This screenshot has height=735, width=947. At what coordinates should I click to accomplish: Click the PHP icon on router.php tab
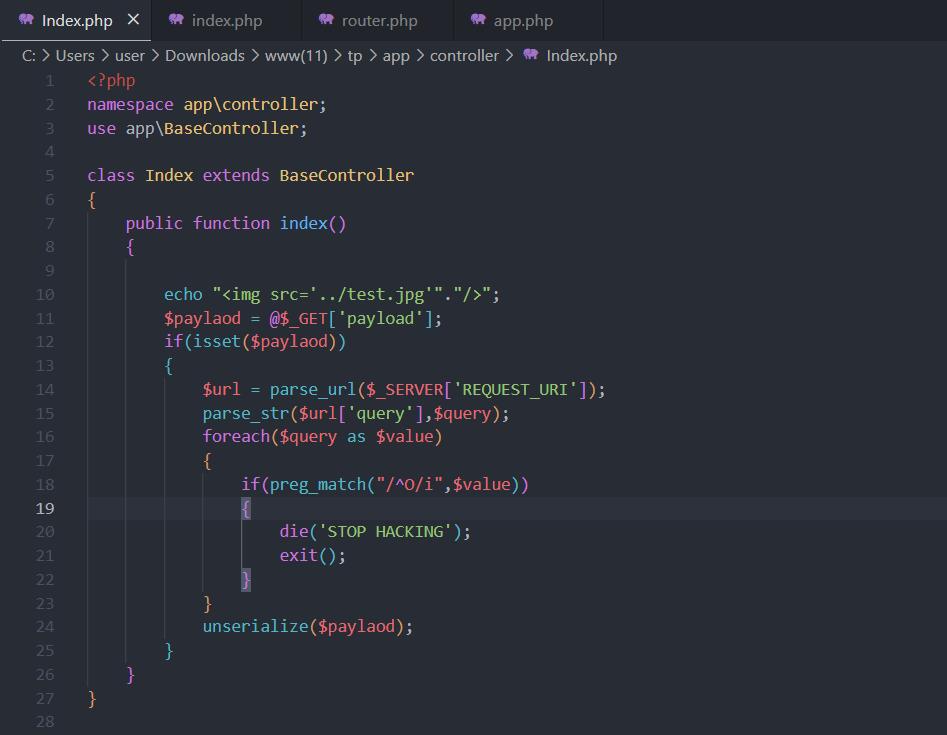coord(326,20)
